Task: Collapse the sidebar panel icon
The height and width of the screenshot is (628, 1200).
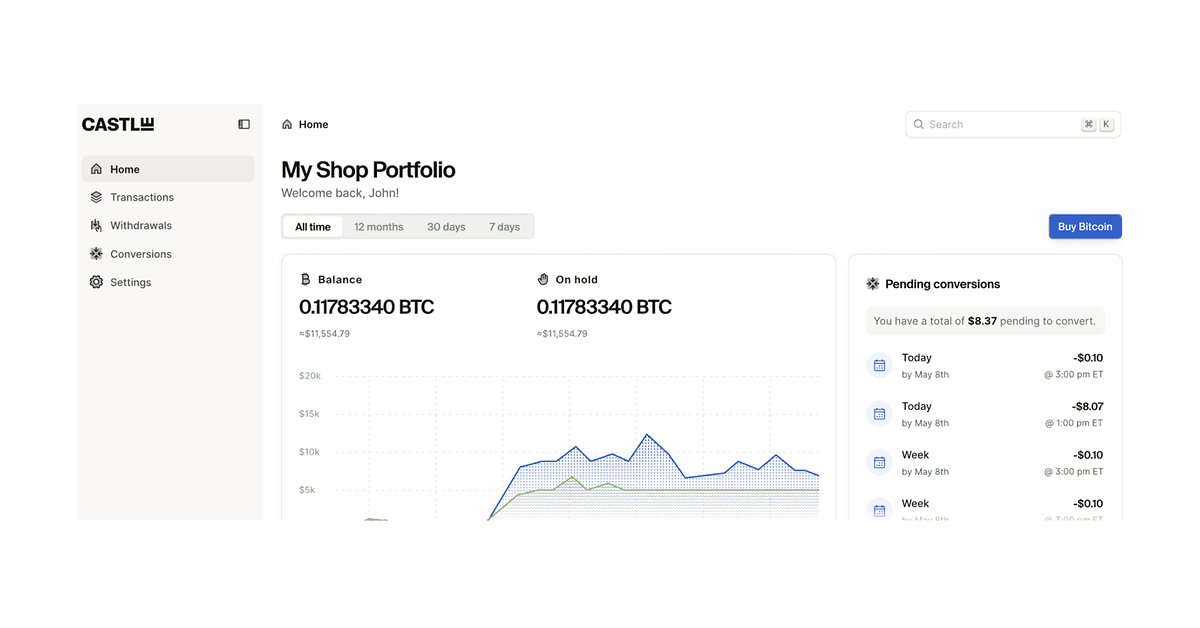Action: (x=244, y=124)
